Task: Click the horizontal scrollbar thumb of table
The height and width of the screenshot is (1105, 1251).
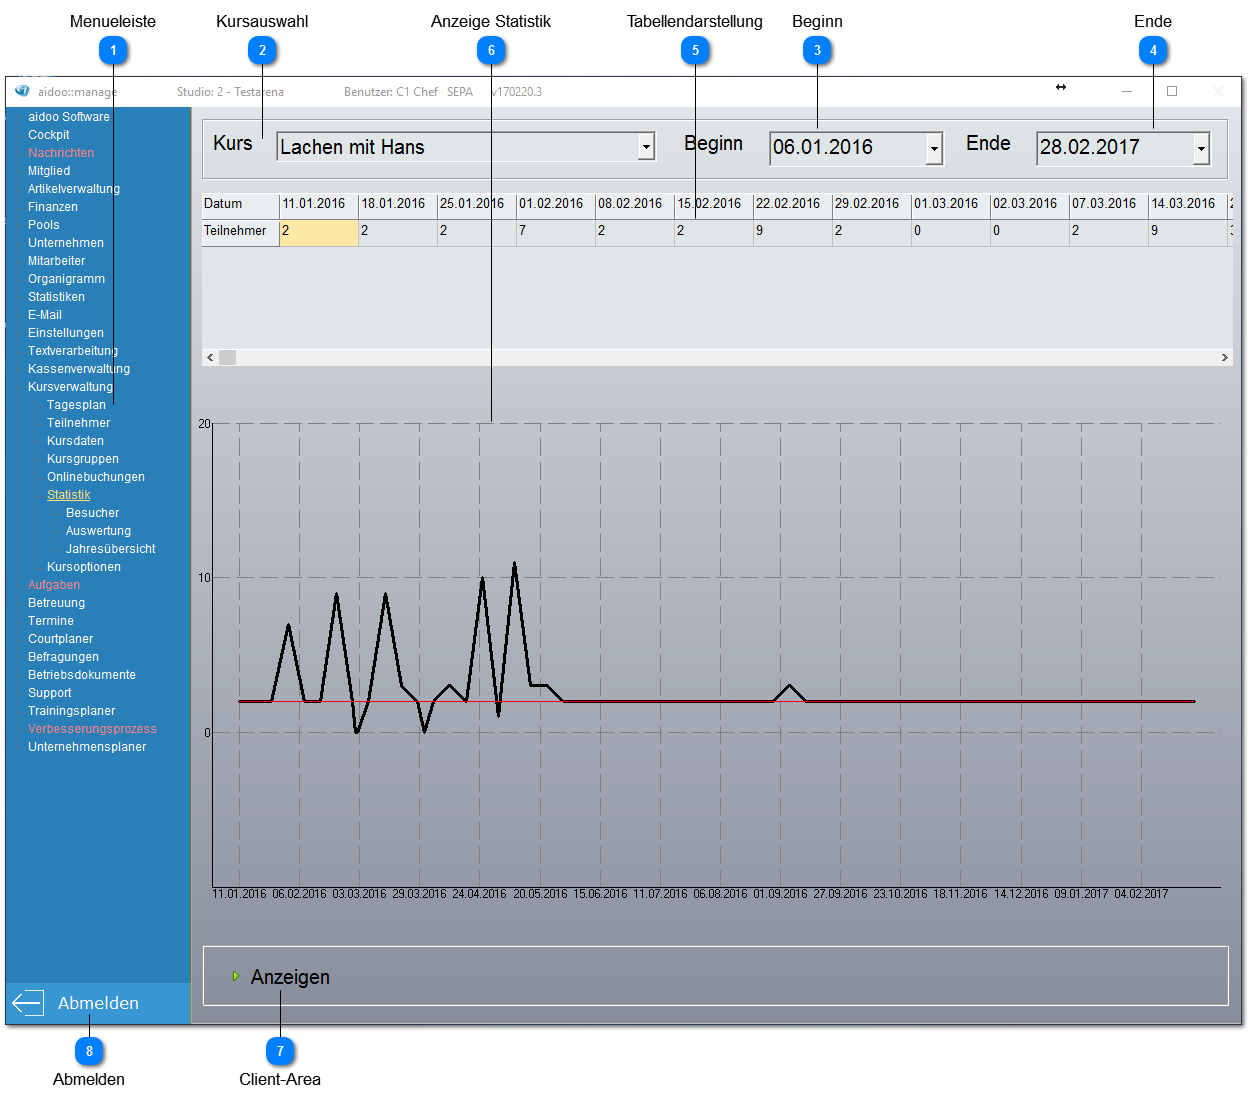Action: pos(228,357)
